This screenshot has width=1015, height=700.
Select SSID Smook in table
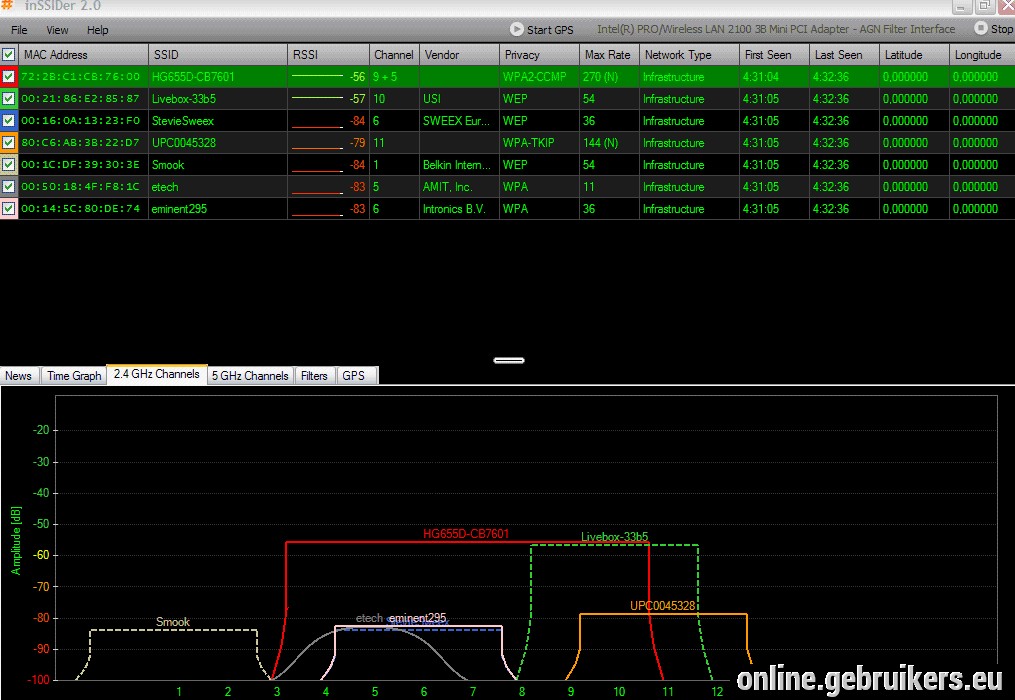168,164
